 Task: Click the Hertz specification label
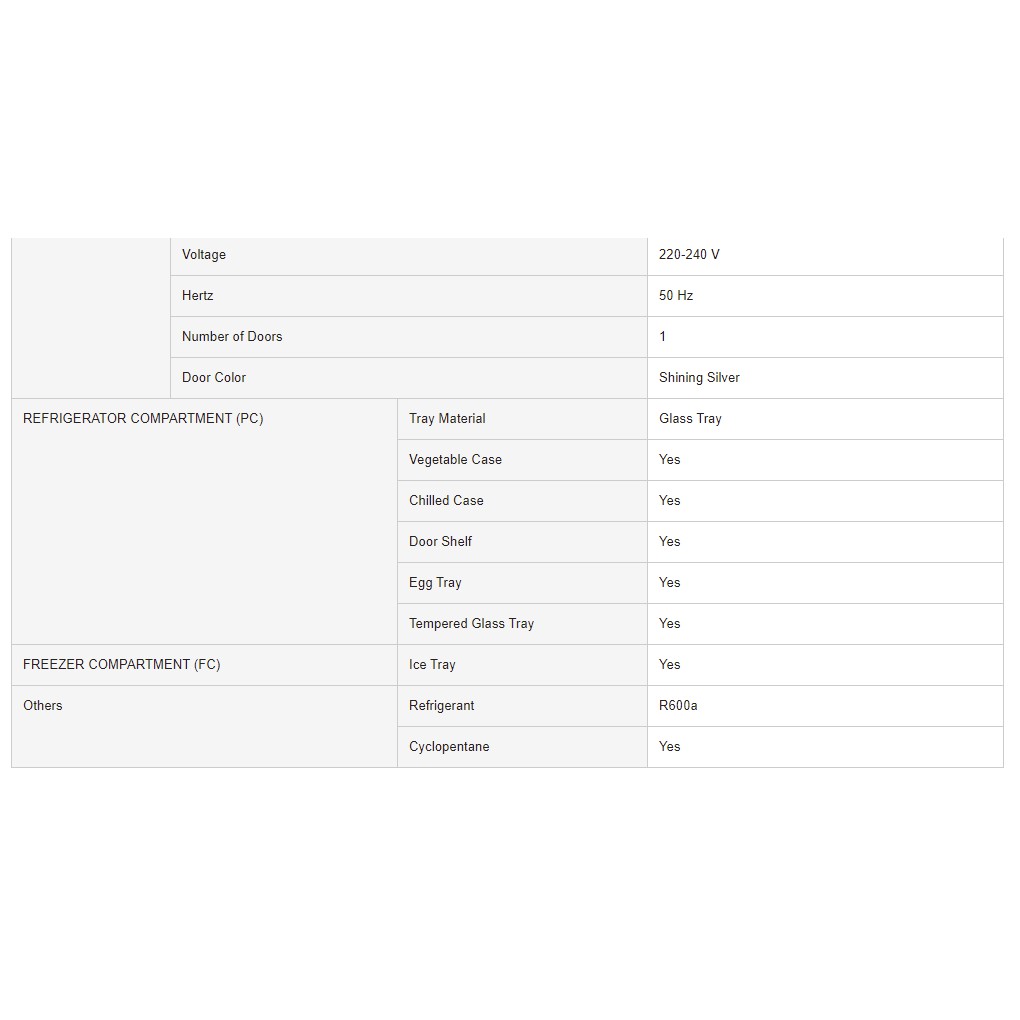click(197, 295)
